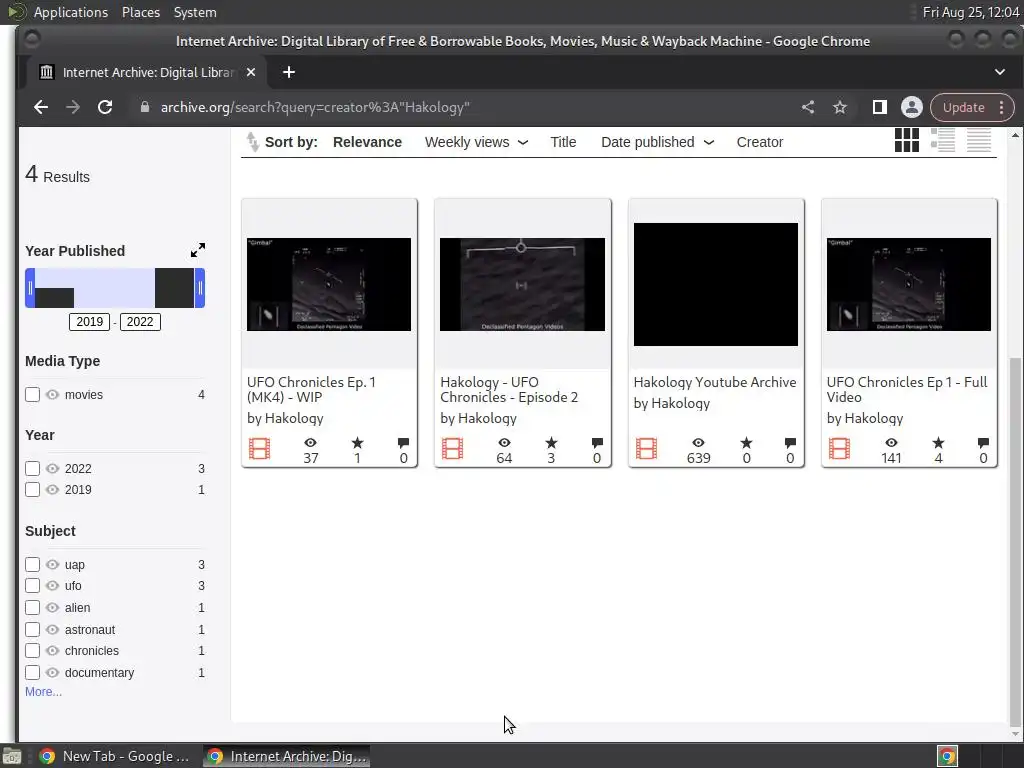Check the chronicles subject filter

(x=32, y=650)
